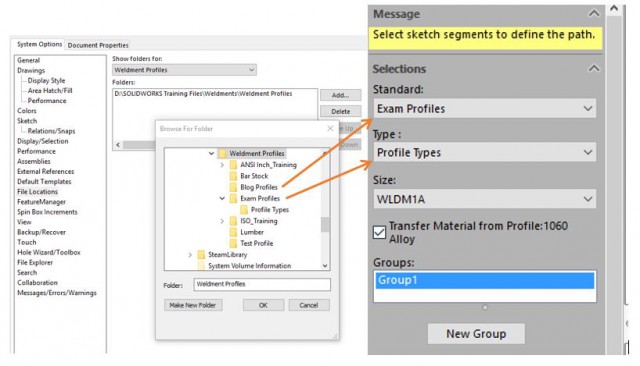Expand the ISO_Training folder
The image size is (640, 366).
(x=222, y=221)
